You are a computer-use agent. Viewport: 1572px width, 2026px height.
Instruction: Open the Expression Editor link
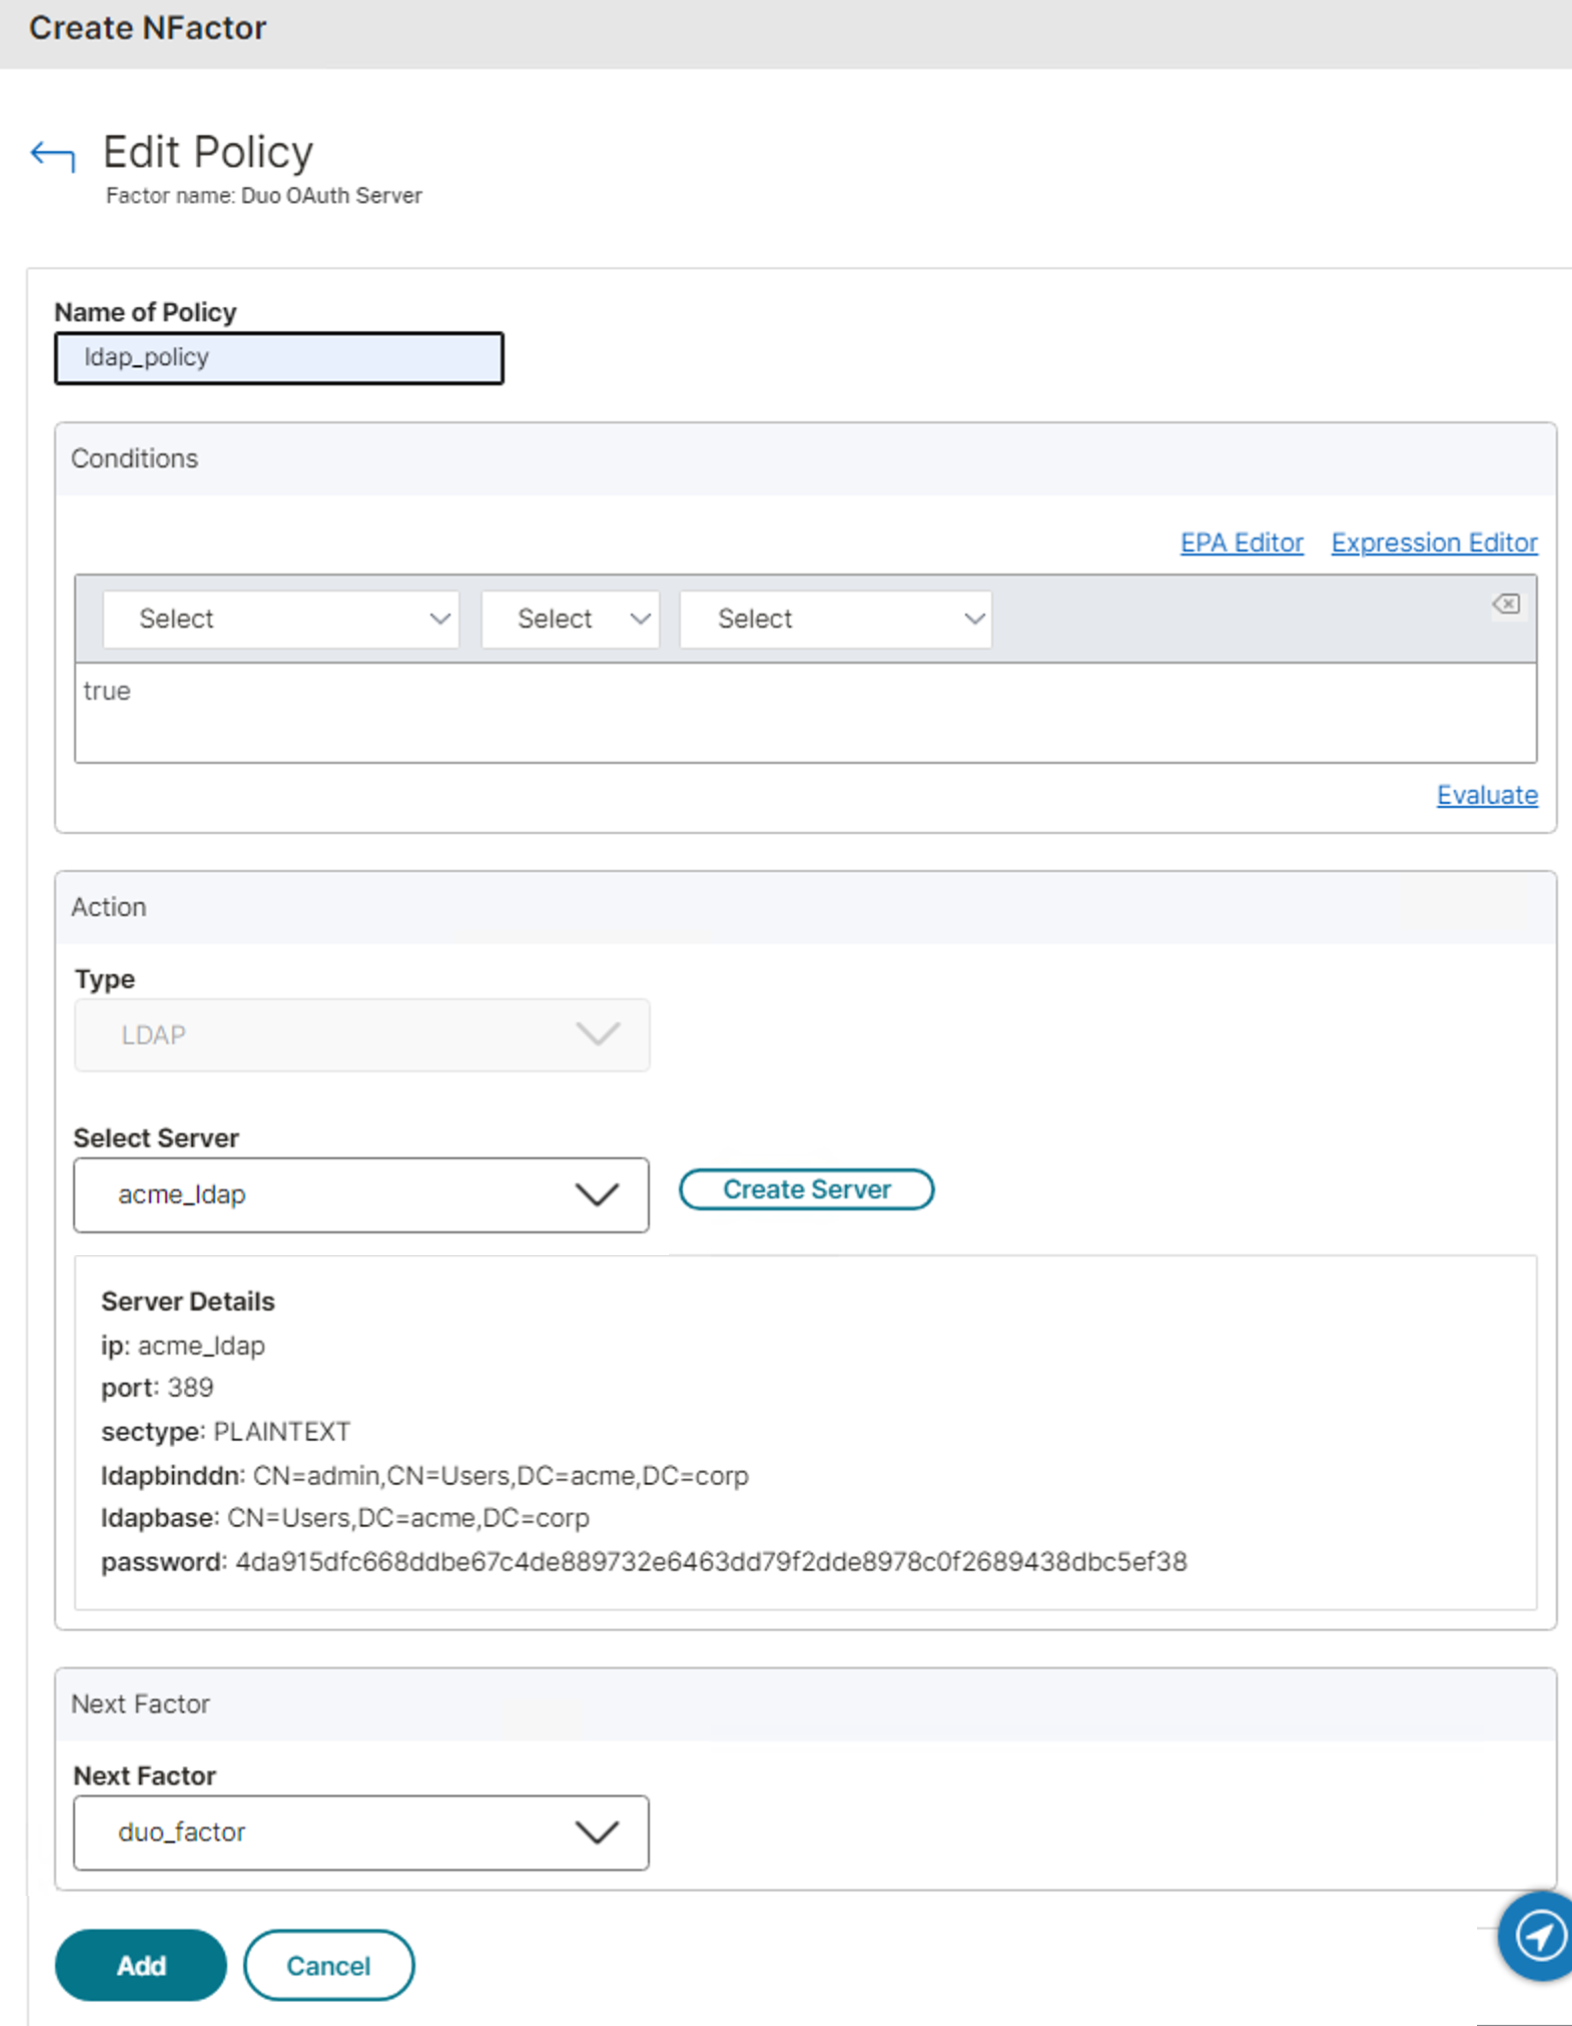[x=1433, y=543]
